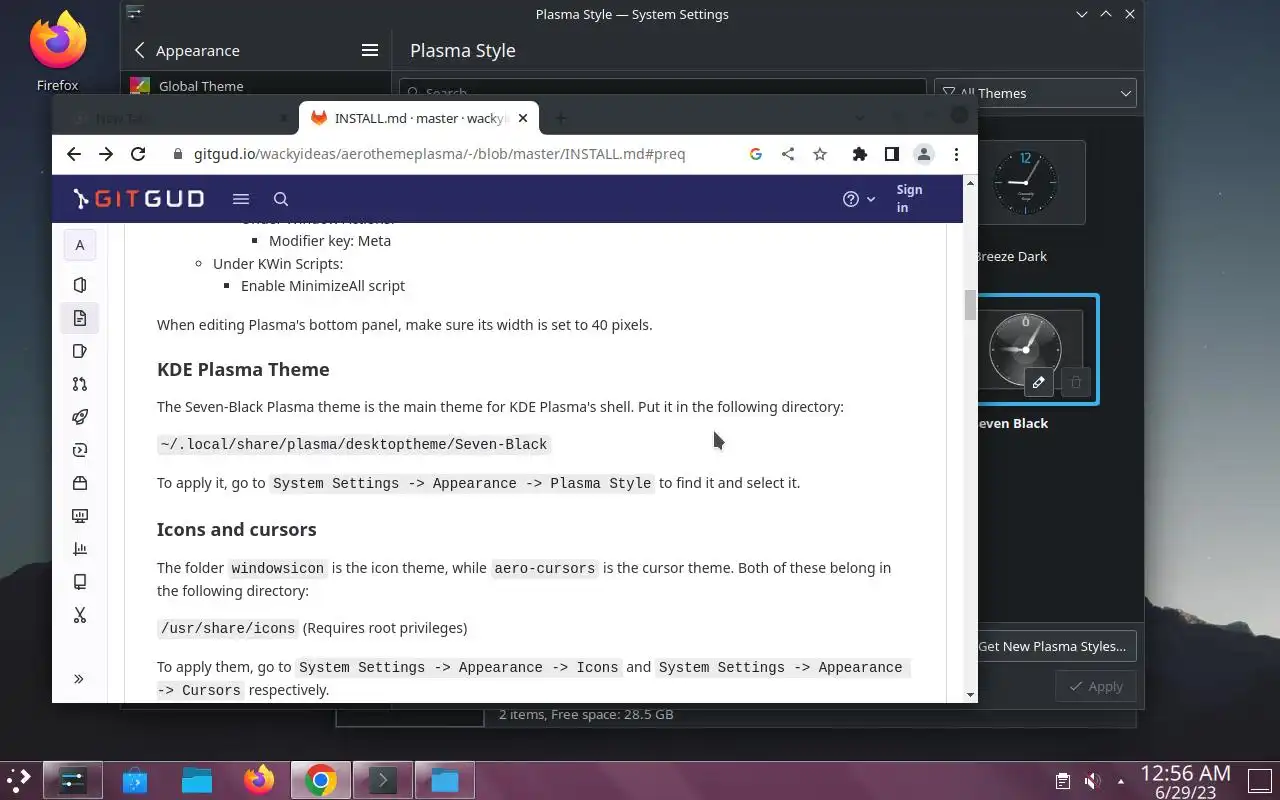Click the KDE Plasma Theme heading
The height and width of the screenshot is (800, 1280).
click(x=243, y=369)
